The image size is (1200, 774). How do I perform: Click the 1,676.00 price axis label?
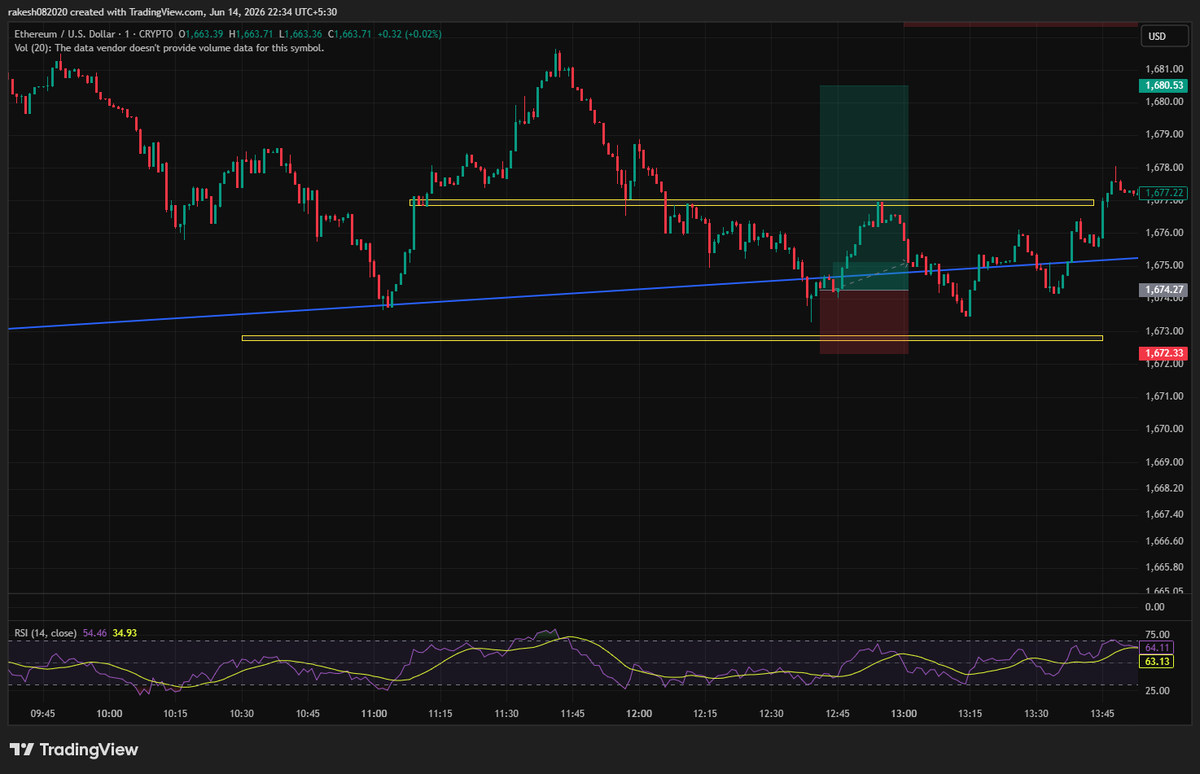click(x=1164, y=233)
